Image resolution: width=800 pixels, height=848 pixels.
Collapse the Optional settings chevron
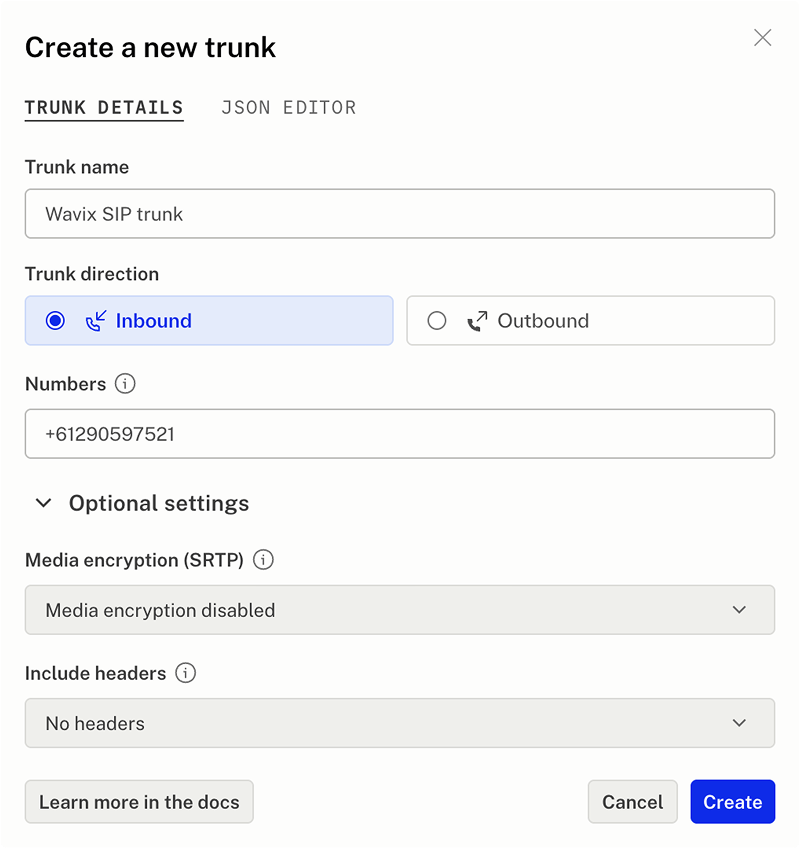point(43,503)
